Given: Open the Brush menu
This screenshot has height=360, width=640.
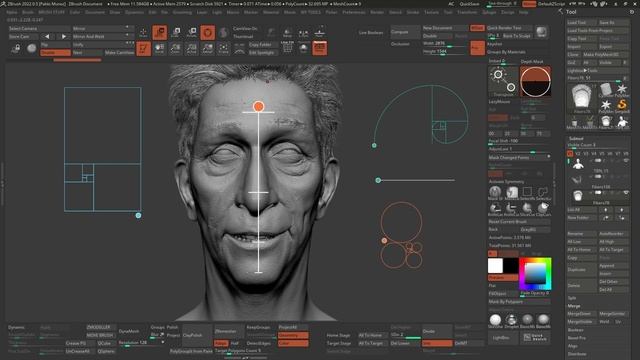Looking at the screenshot, I should click(28, 12).
